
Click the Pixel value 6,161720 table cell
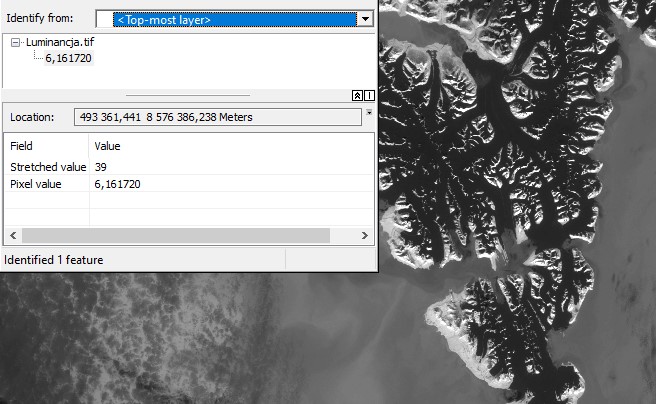(117, 185)
